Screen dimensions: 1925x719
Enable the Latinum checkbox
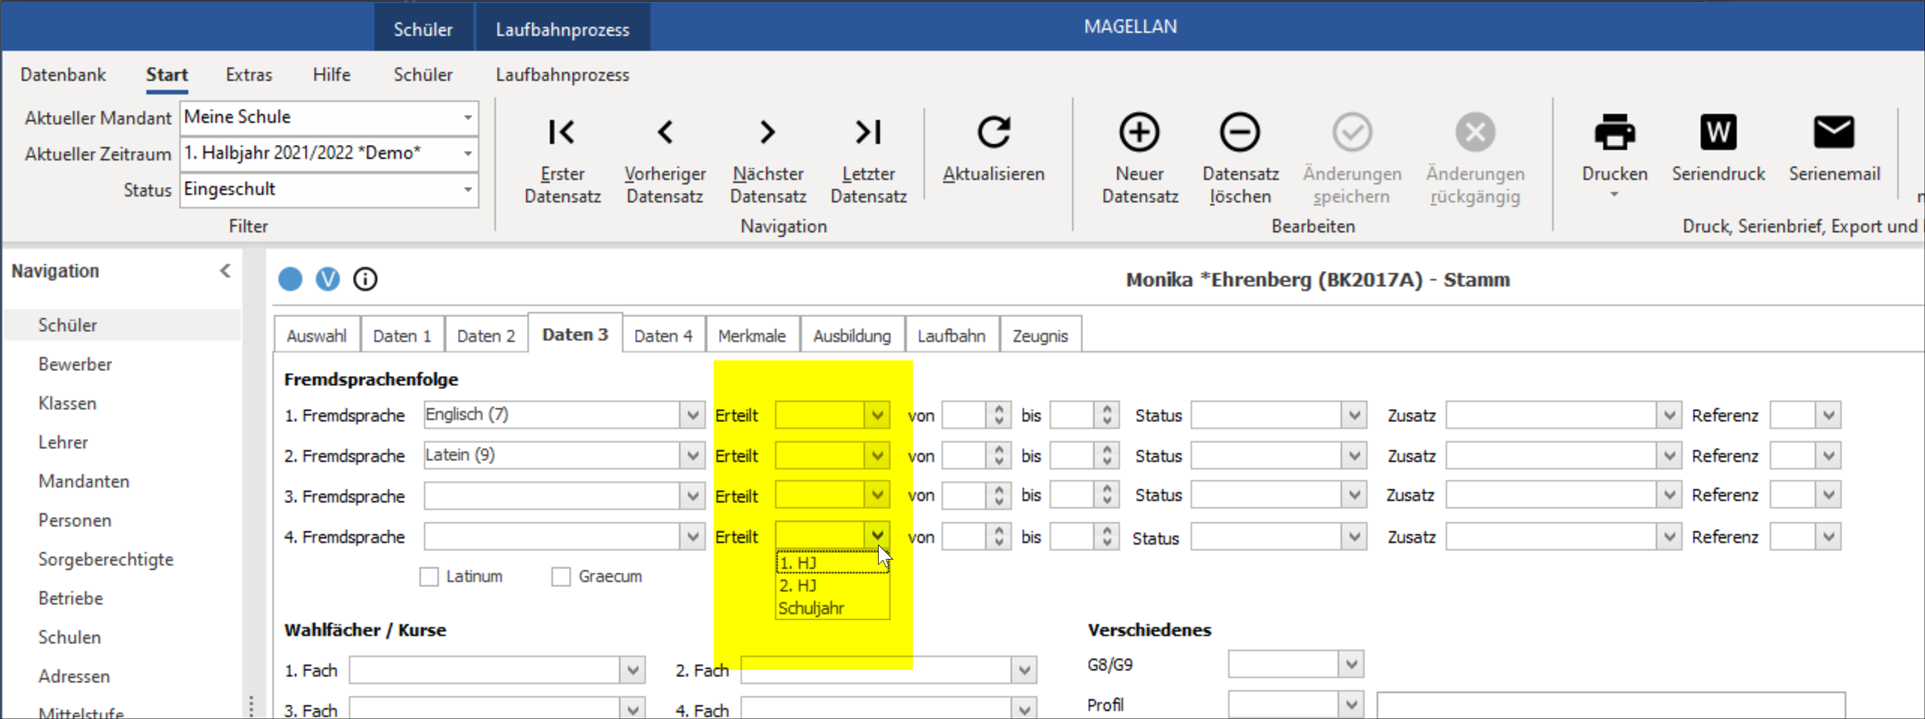tap(429, 577)
